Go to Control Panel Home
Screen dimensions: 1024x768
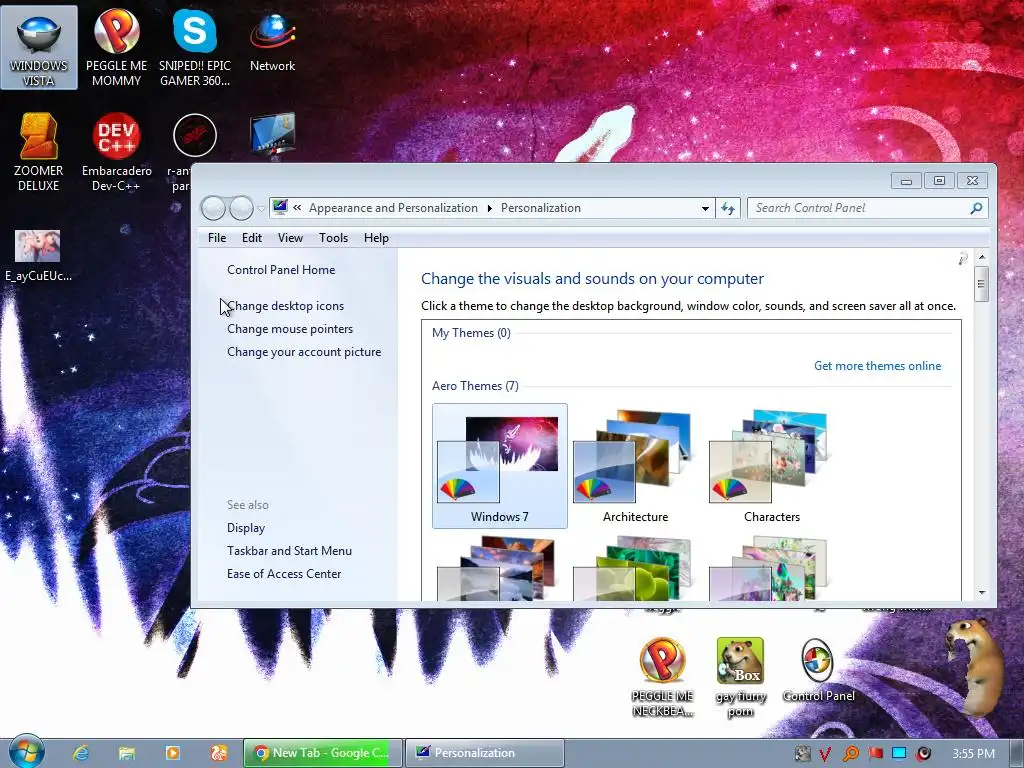[x=281, y=270]
